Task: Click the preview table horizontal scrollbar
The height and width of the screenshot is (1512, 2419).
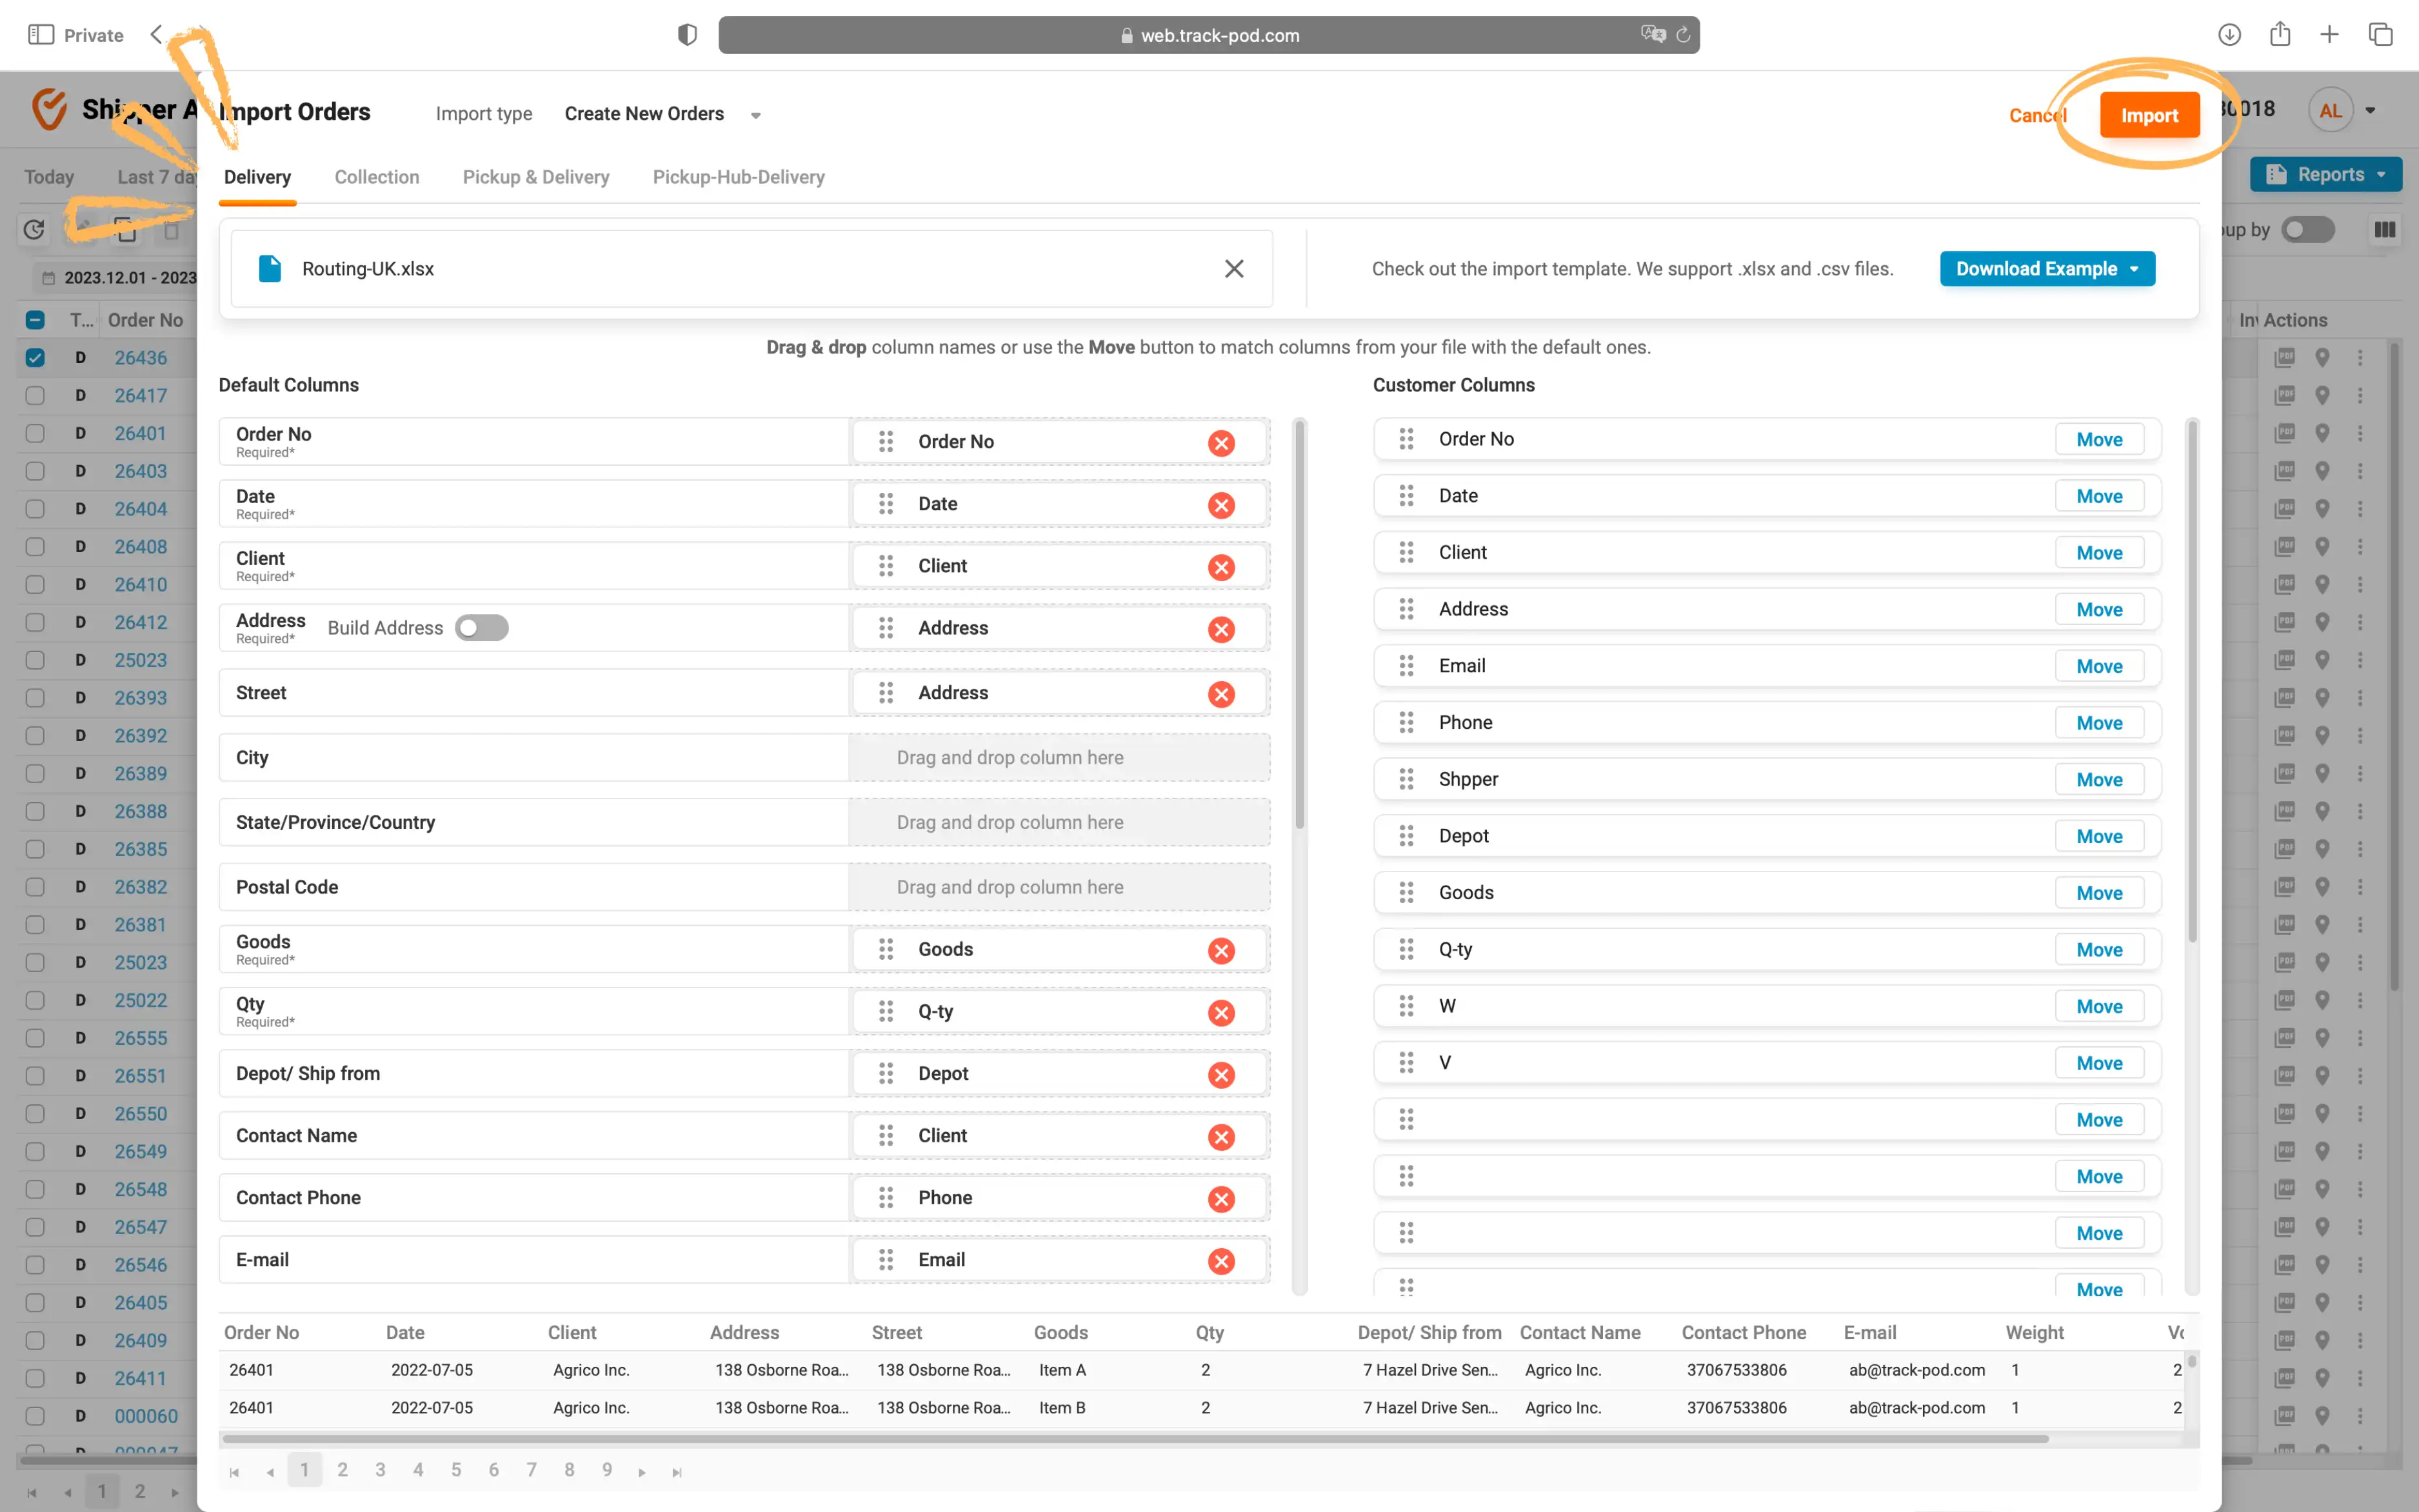Action: pos(1135,1439)
